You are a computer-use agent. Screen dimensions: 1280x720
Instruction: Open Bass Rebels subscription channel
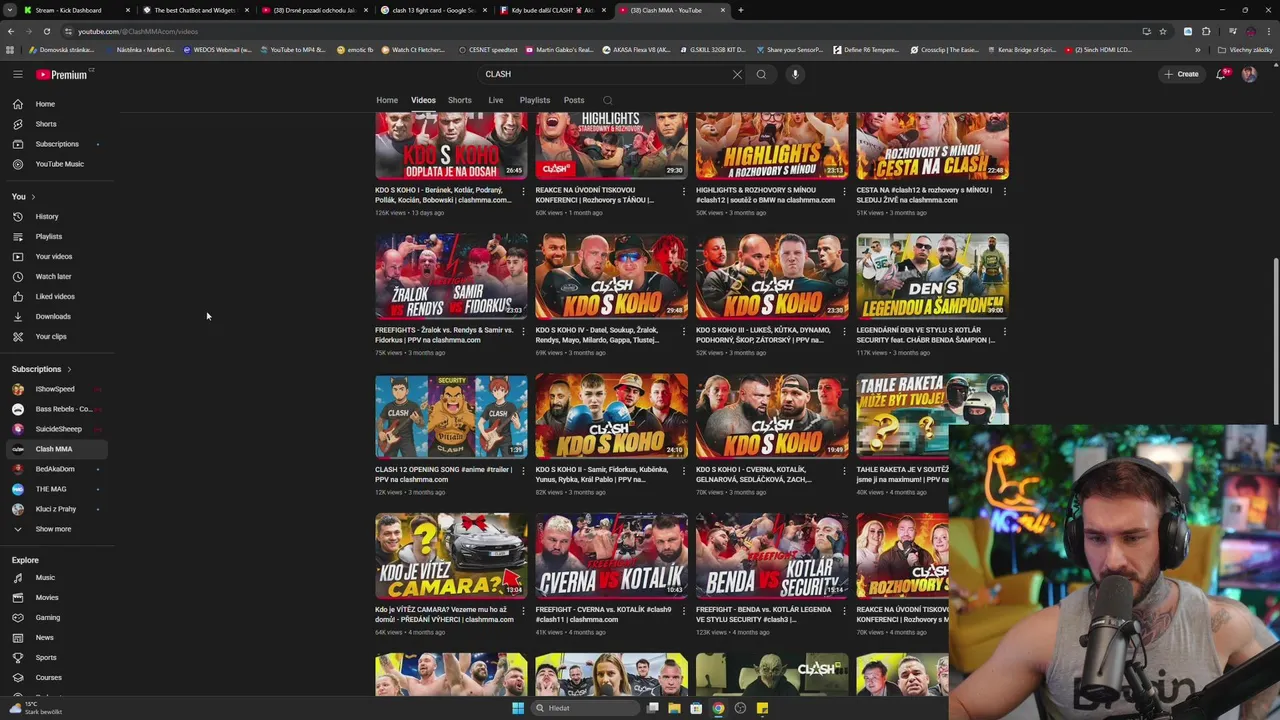click(x=56, y=409)
